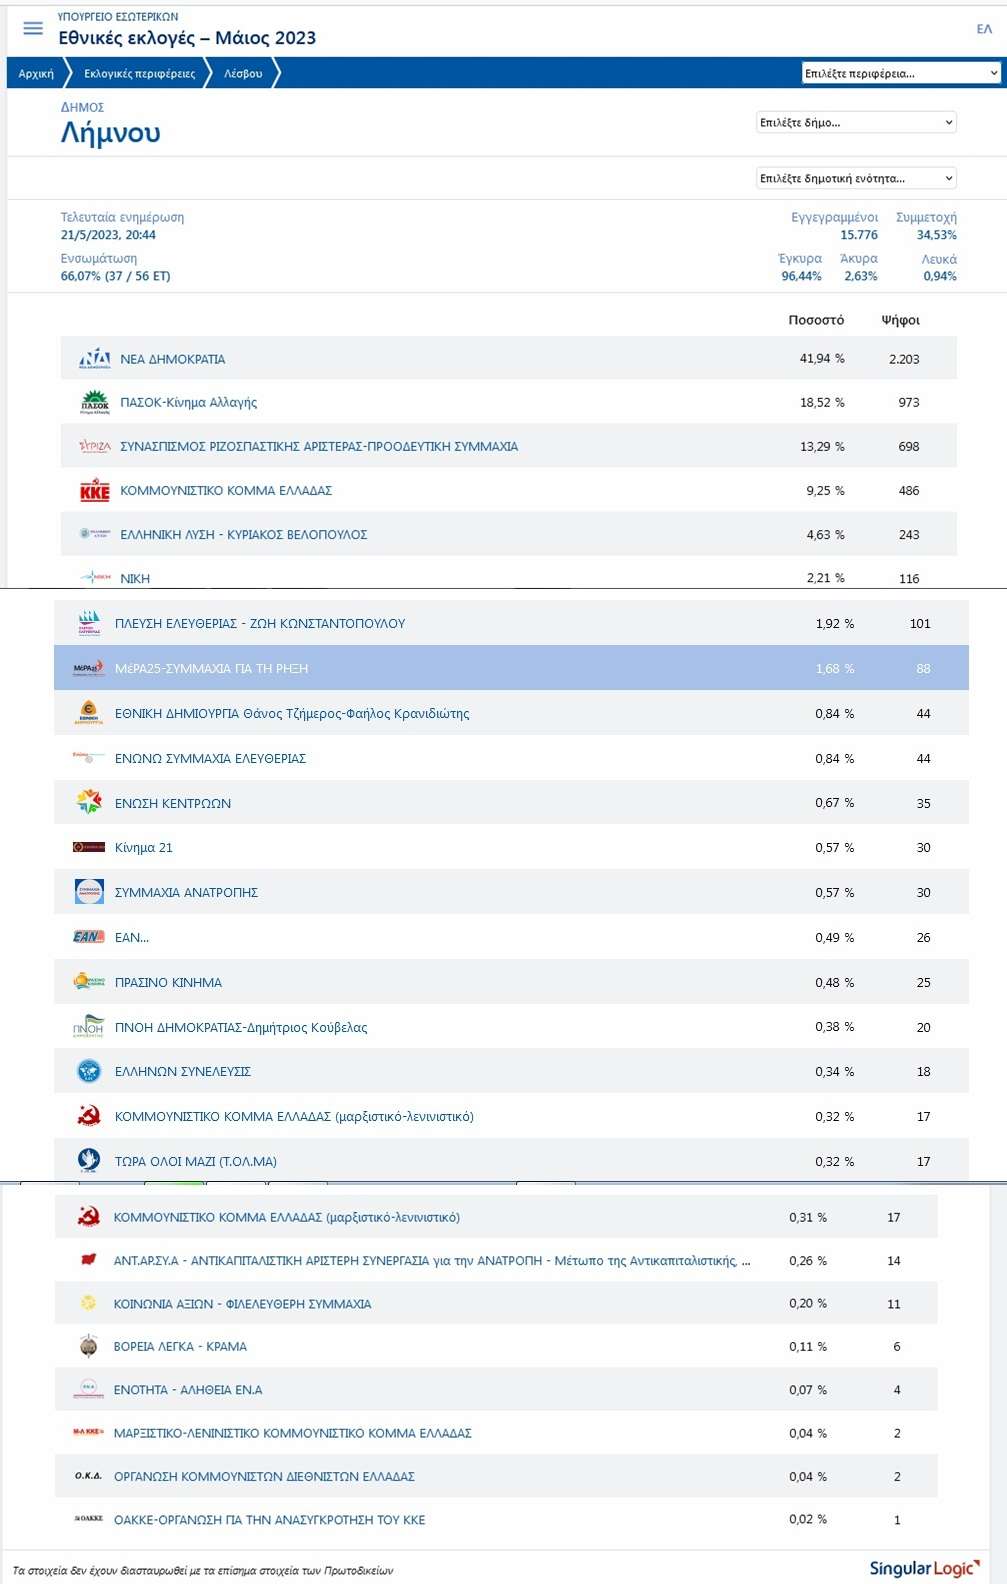Open the ΕΛΛΗΝΙΚΗ ΛΥΣΗ party link
Viewport: 1007px width, 1584px height.
(243, 535)
